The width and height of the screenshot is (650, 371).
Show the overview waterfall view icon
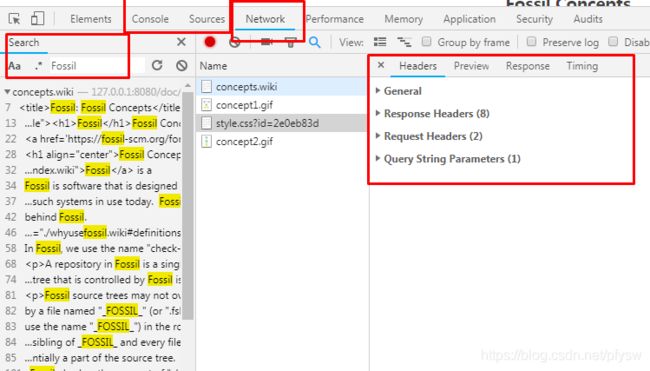click(404, 42)
